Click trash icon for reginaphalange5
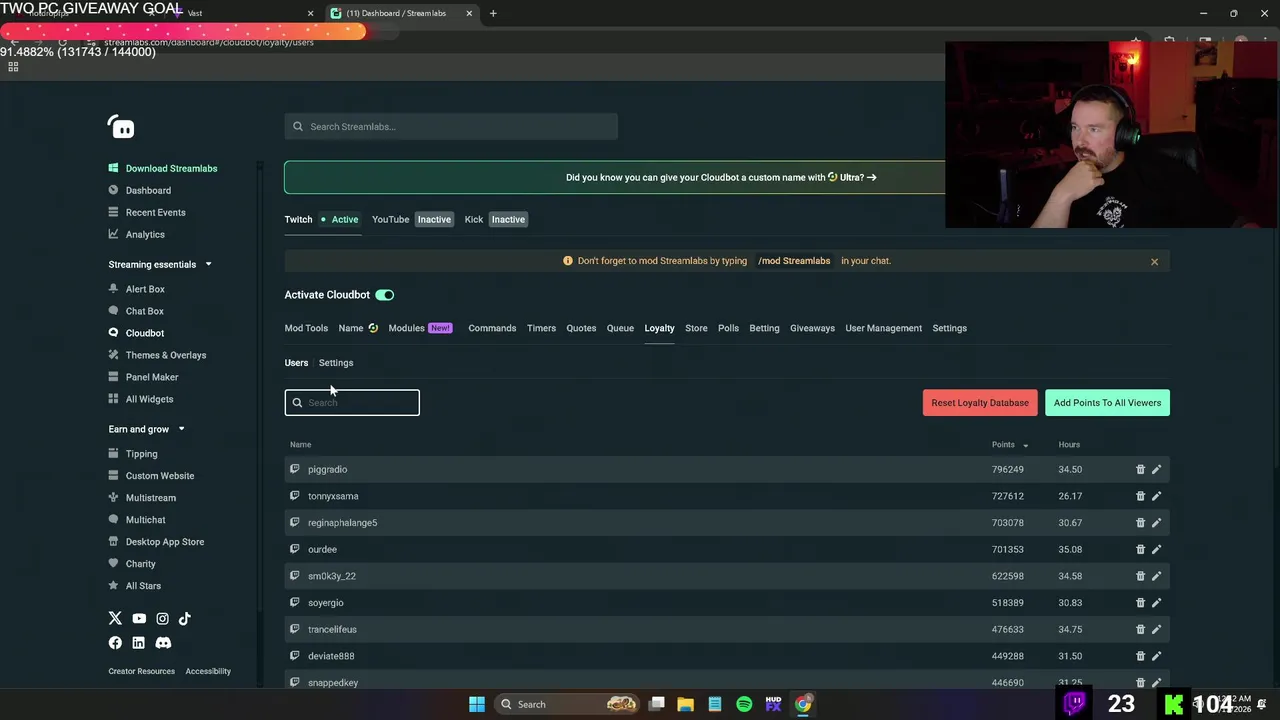 tap(1140, 522)
